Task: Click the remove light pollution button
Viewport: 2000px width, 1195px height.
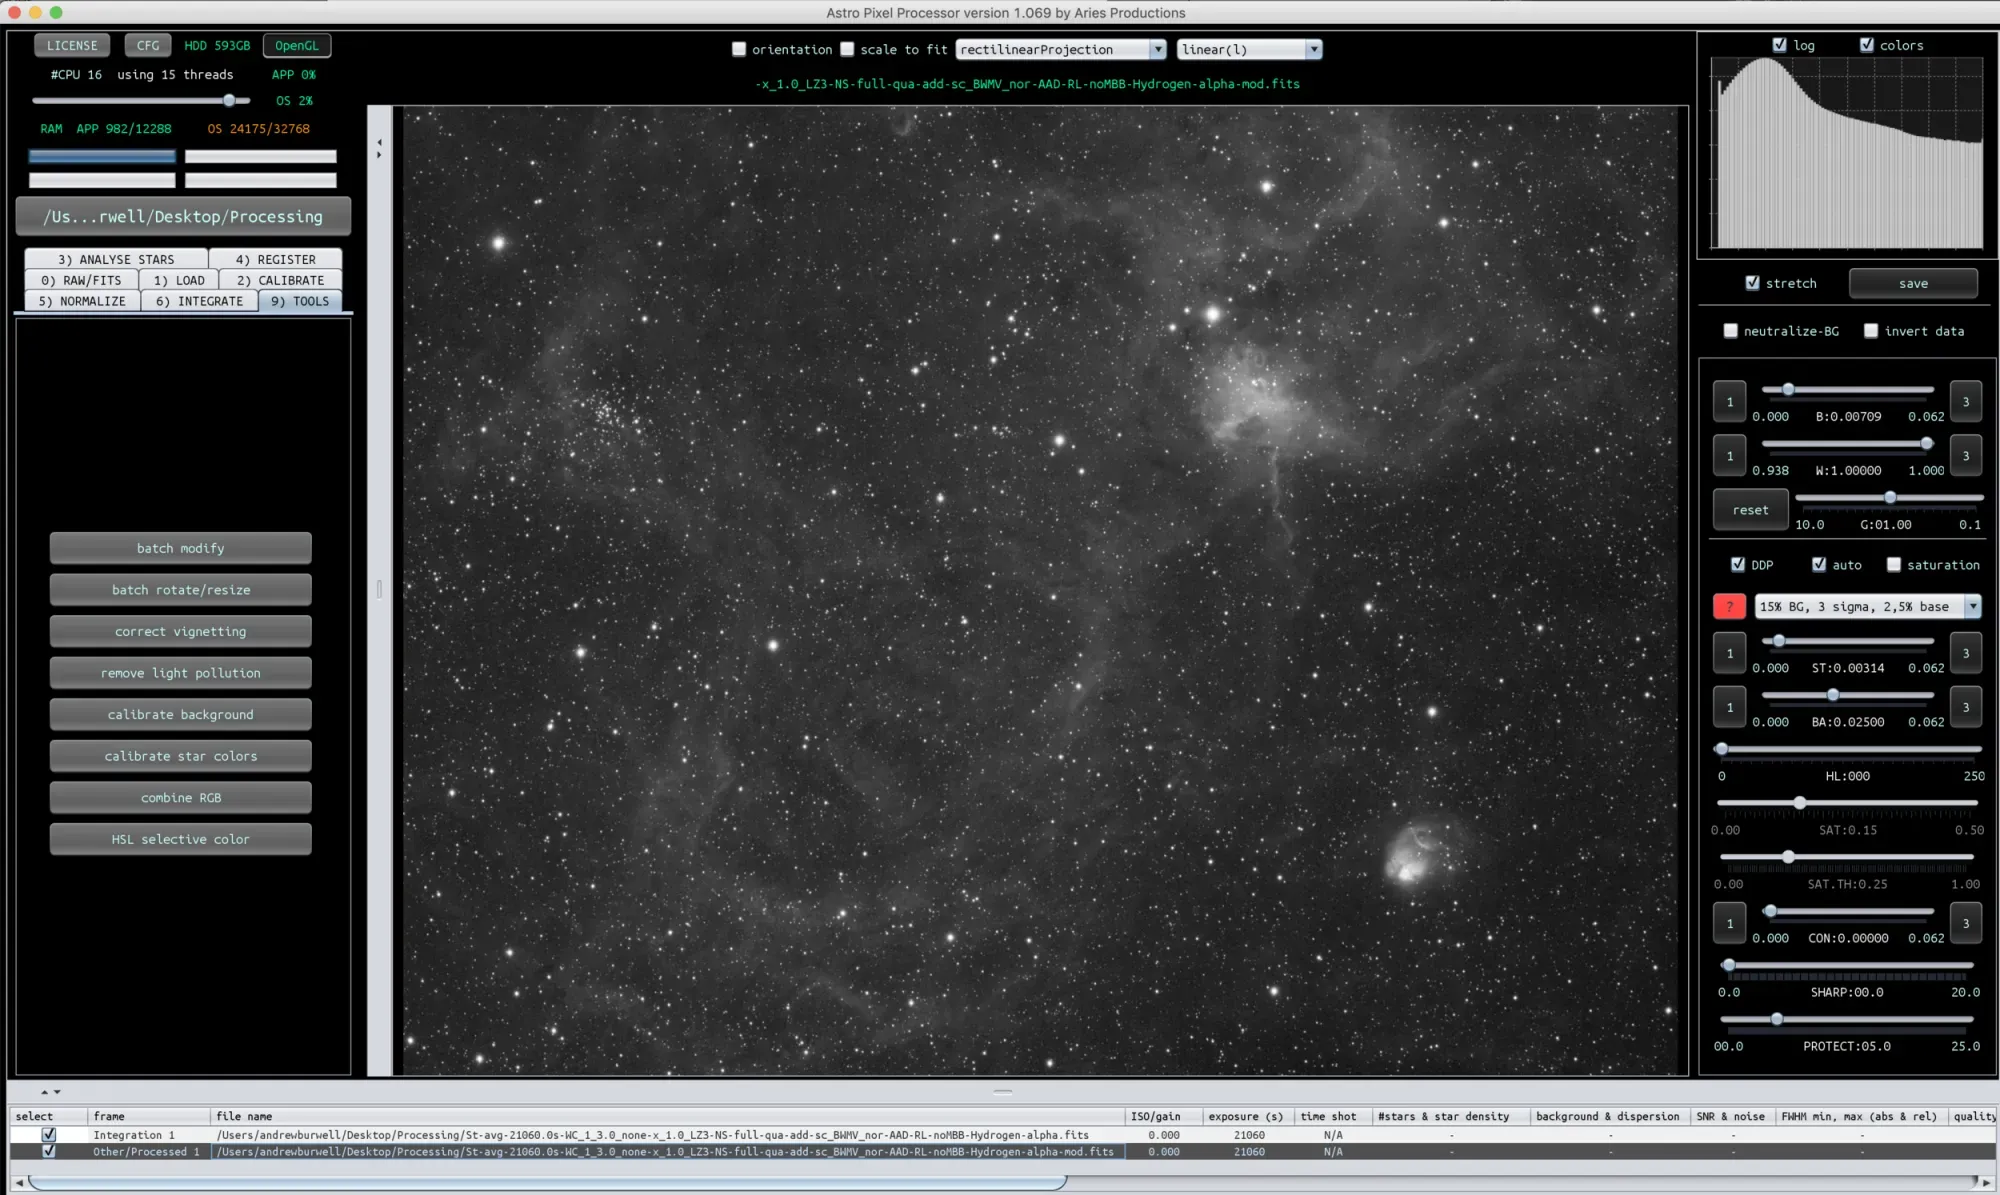Action: [x=180, y=673]
